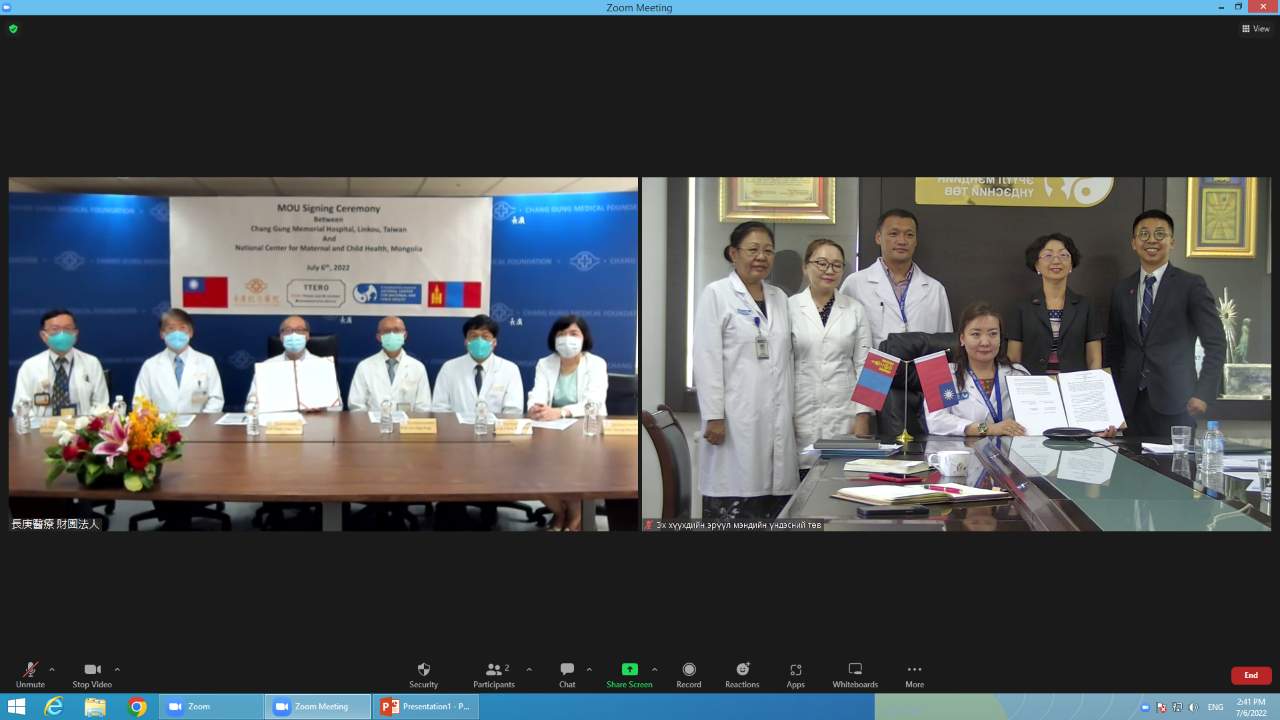
Task: Expand audio options arrow beside Unmute
Action: (52, 670)
